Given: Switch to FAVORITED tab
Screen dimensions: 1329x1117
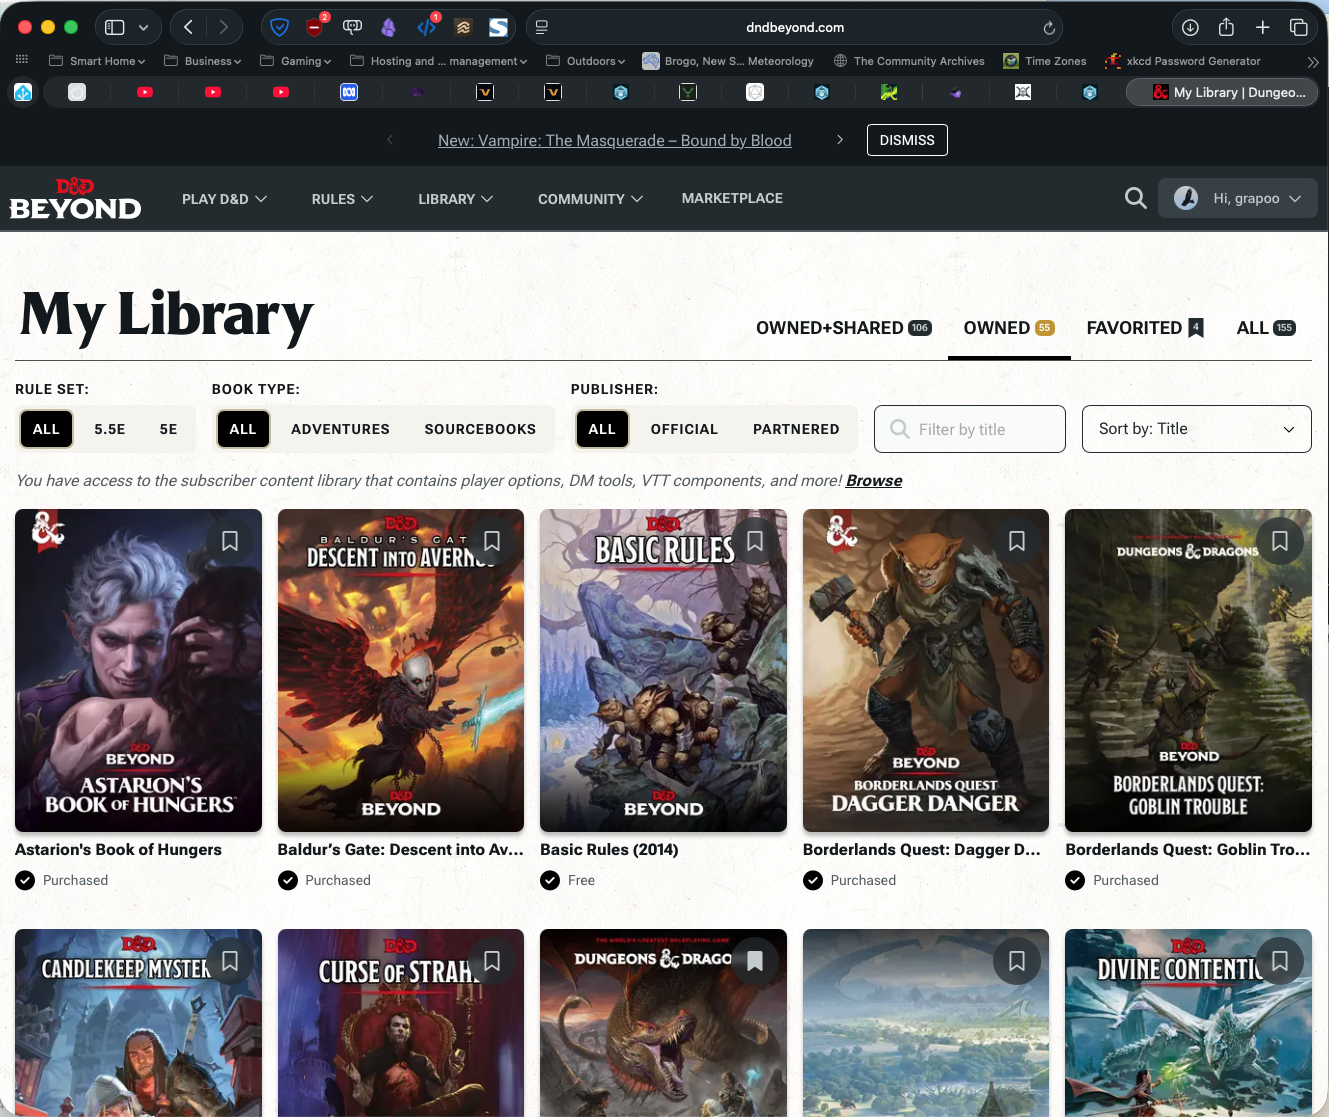Looking at the screenshot, I should (1145, 328).
